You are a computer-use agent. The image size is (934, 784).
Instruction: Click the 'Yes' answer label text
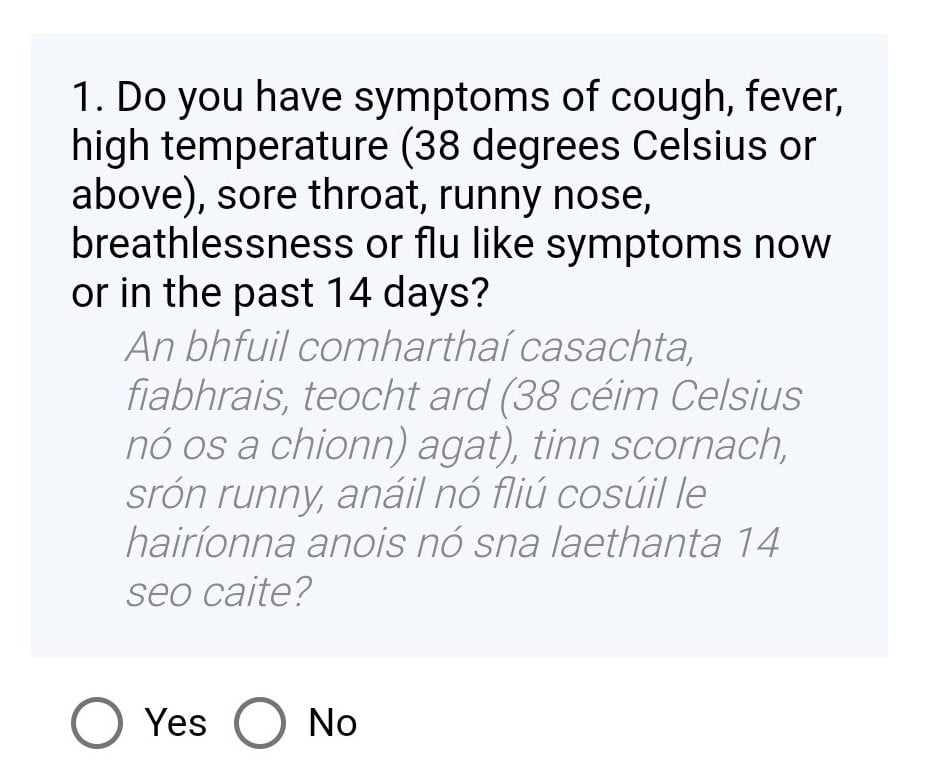[x=176, y=723]
